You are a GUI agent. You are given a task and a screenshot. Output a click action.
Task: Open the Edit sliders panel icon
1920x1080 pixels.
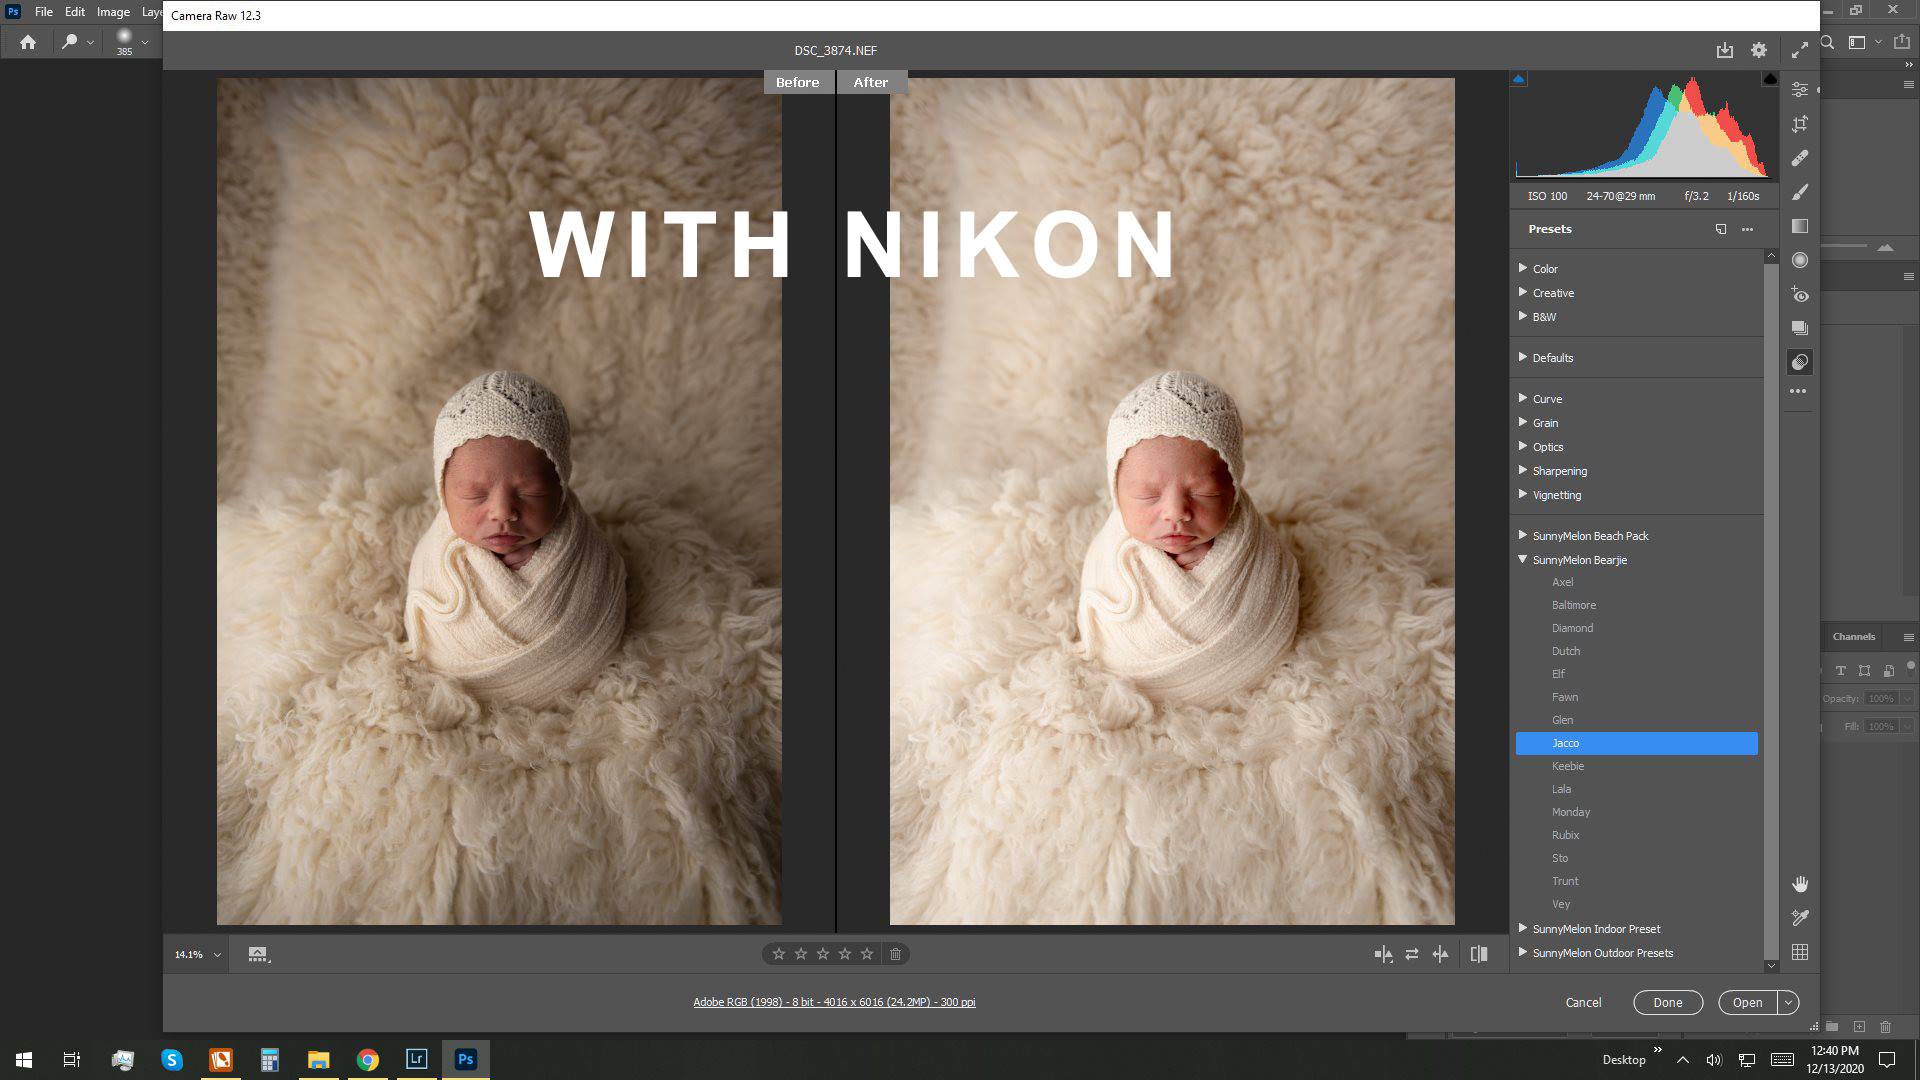tap(1800, 89)
